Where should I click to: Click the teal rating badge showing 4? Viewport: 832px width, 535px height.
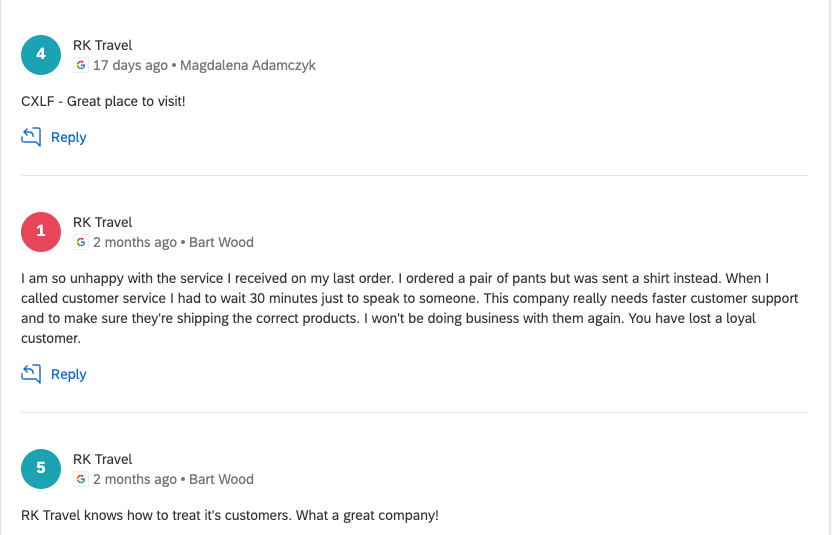pos(41,55)
